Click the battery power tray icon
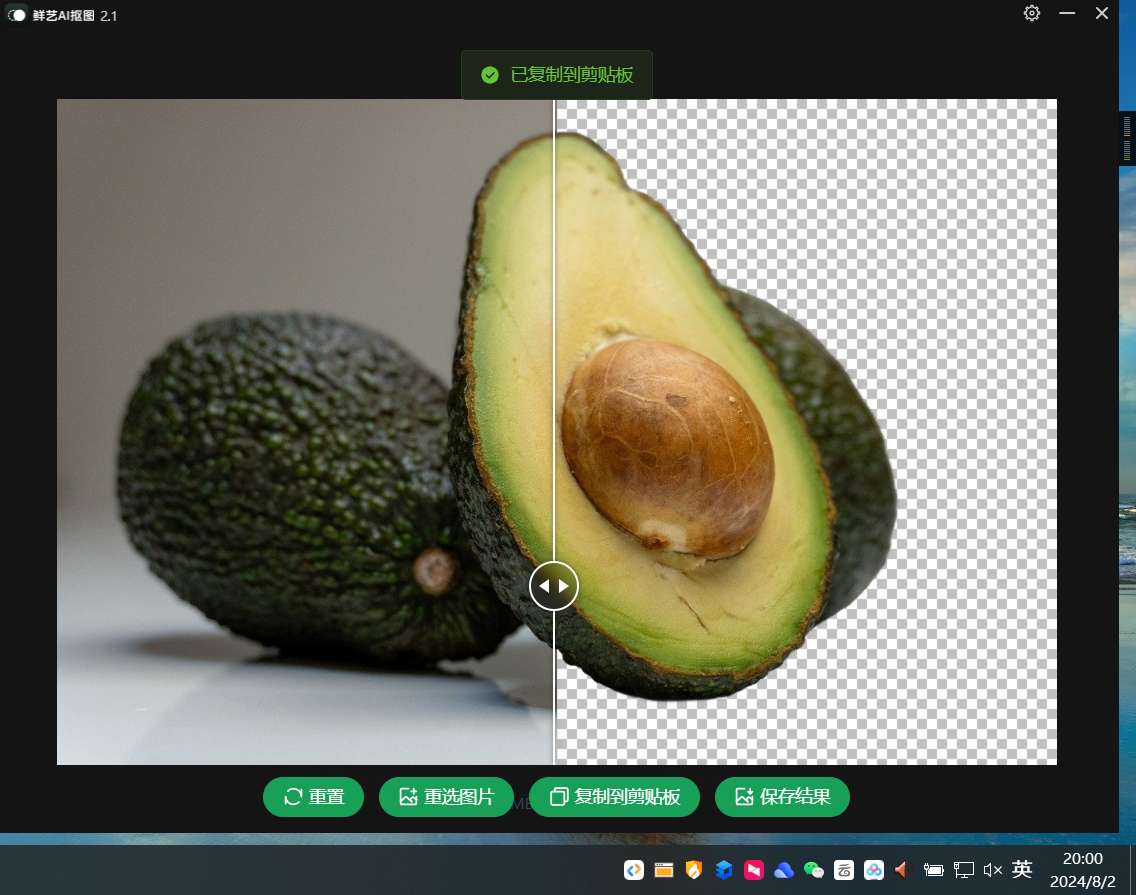This screenshot has height=895, width=1136. 933,870
